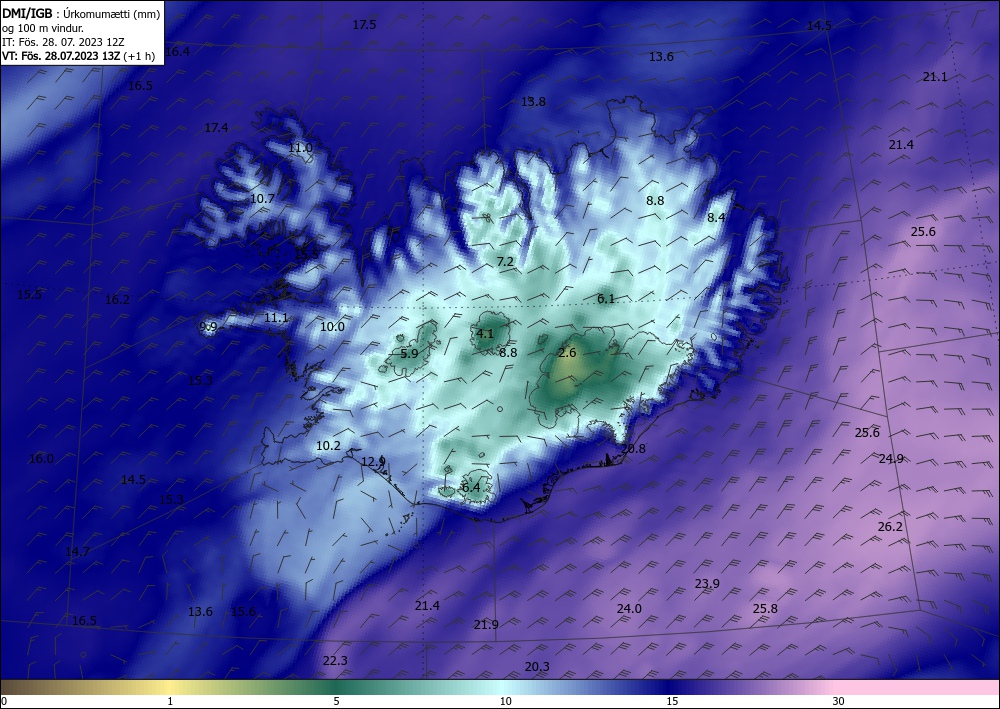The image size is (1000, 709).
Task: Click the 6.1 value label
Action: coord(606,298)
